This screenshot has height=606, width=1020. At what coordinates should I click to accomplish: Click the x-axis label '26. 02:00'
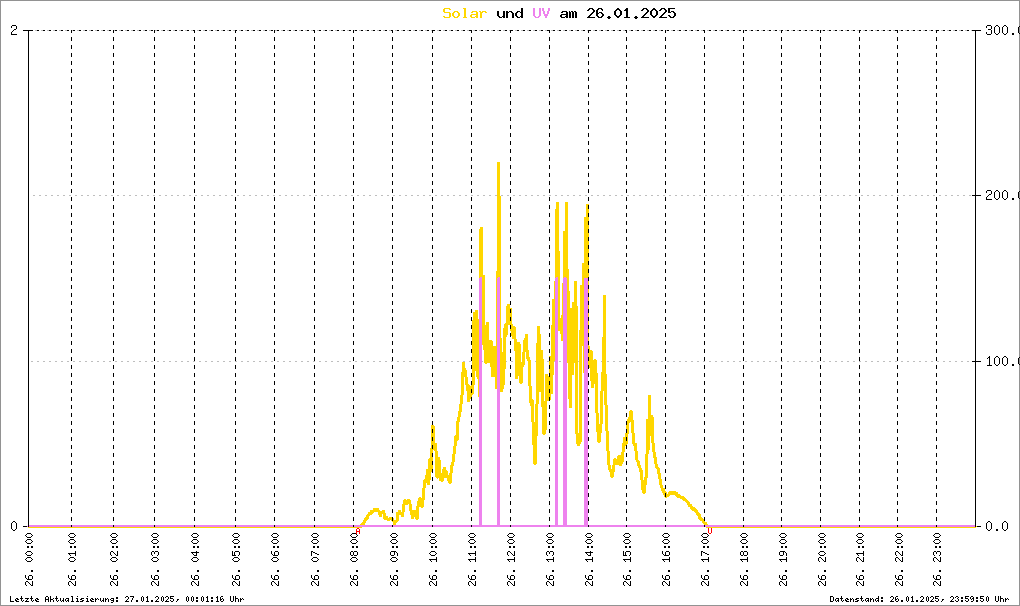pos(114,560)
